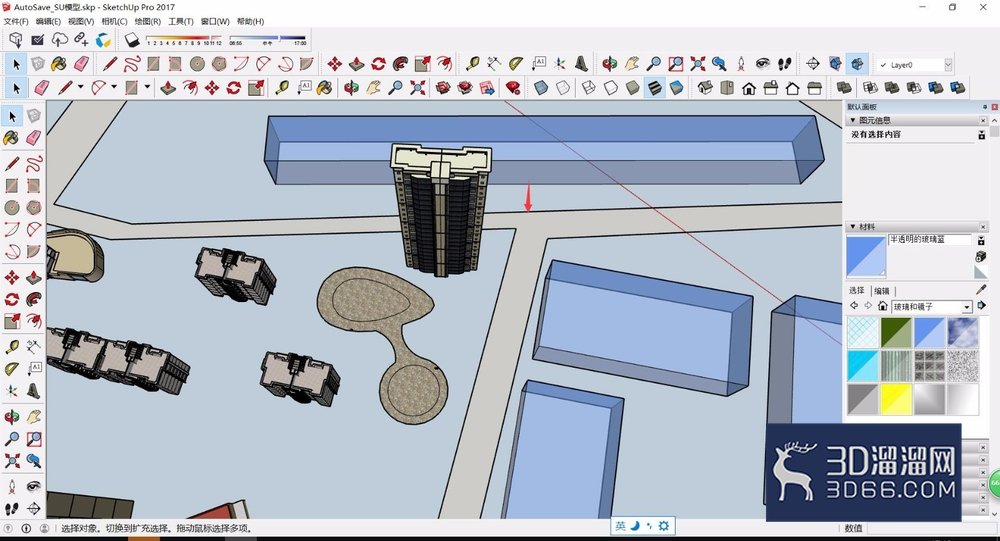The image size is (1000, 541).
Task: Adjust the time-of-day shadow slider
Action: (x=268, y=40)
